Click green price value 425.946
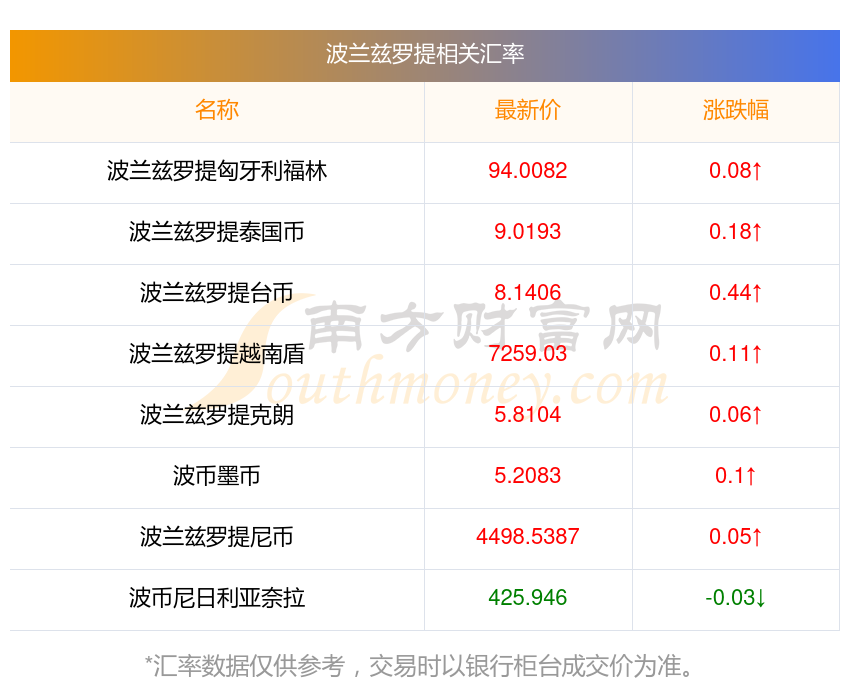 pos(527,598)
